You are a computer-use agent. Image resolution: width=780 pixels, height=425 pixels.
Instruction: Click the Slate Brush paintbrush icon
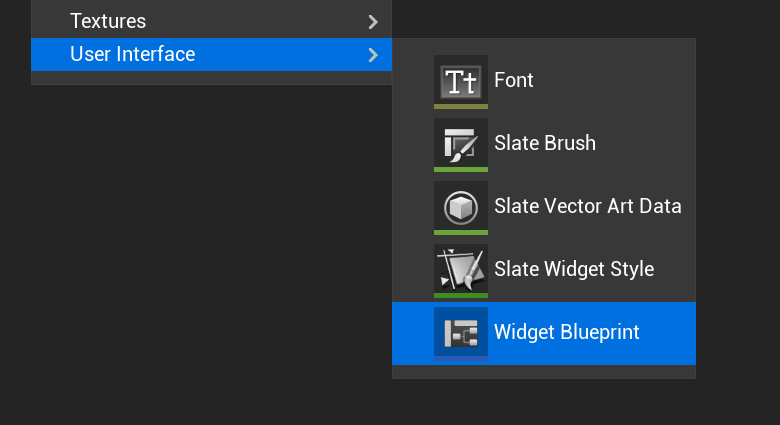click(x=461, y=143)
